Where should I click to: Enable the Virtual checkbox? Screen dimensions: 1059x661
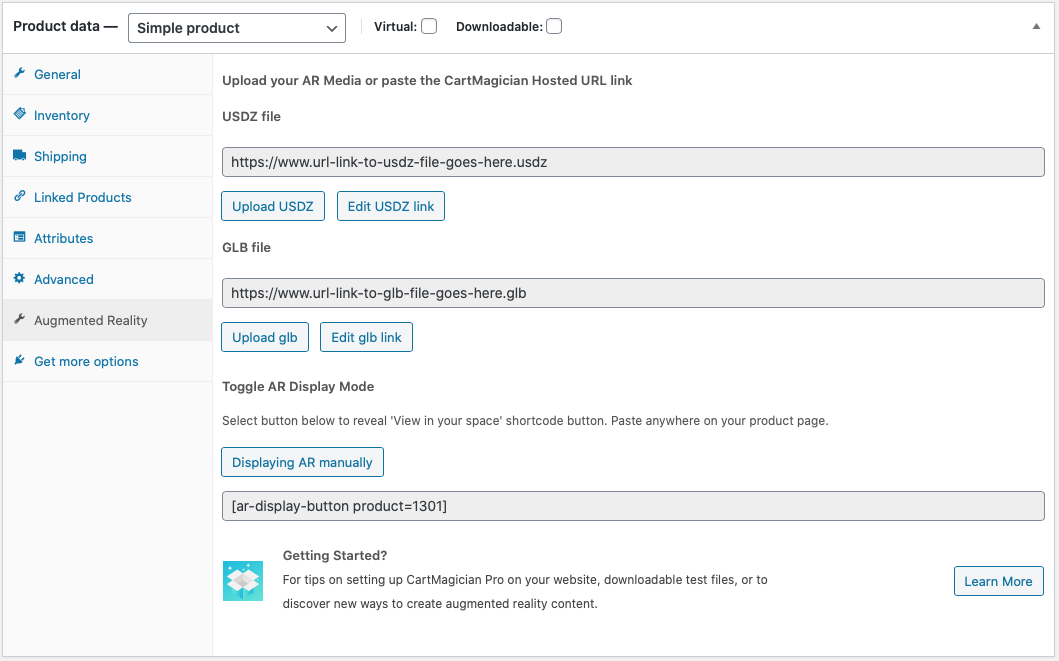(429, 26)
